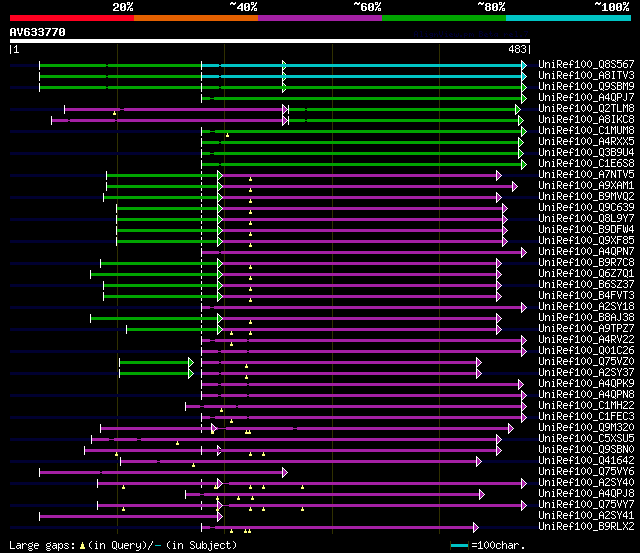
Task: Select hit UniRef100_Q6Z7Q1
Action: coord(586,274)
